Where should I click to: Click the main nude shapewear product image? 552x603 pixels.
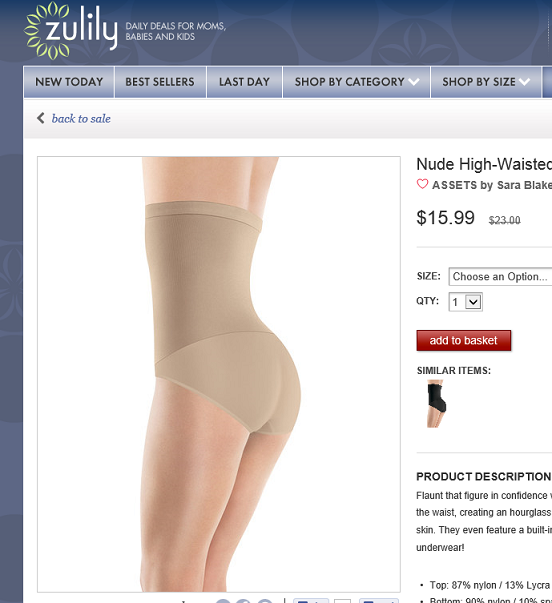tap(218, 374)
